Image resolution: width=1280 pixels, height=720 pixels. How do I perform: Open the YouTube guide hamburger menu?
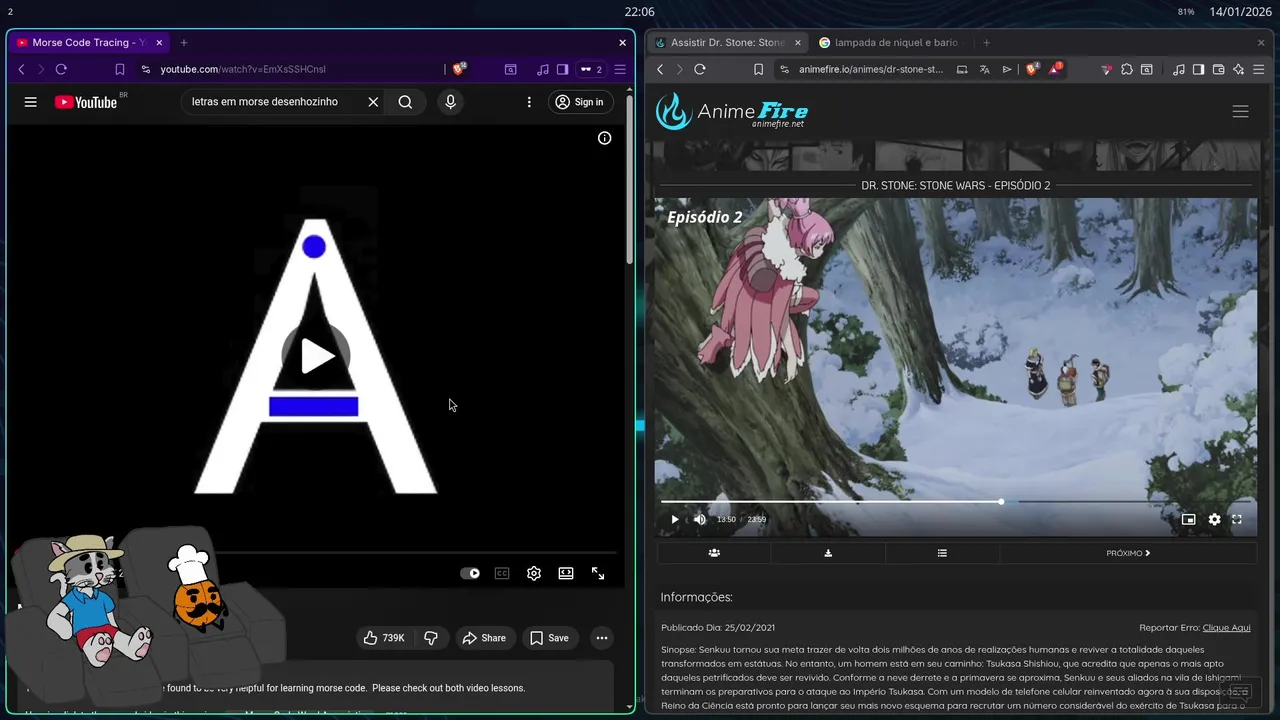pyautogui.click(x=31, y=102)
